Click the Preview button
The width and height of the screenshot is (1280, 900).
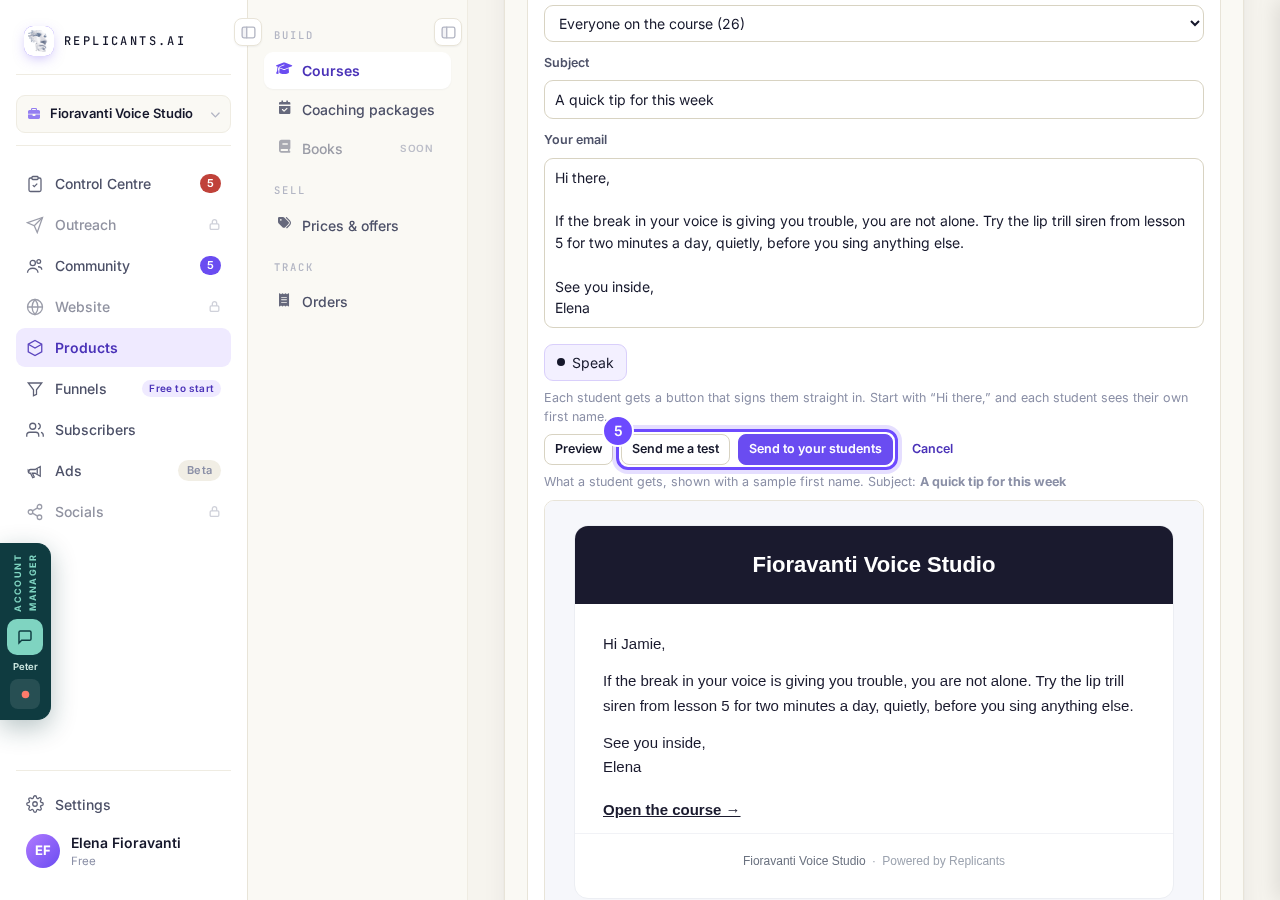point(578,449)
